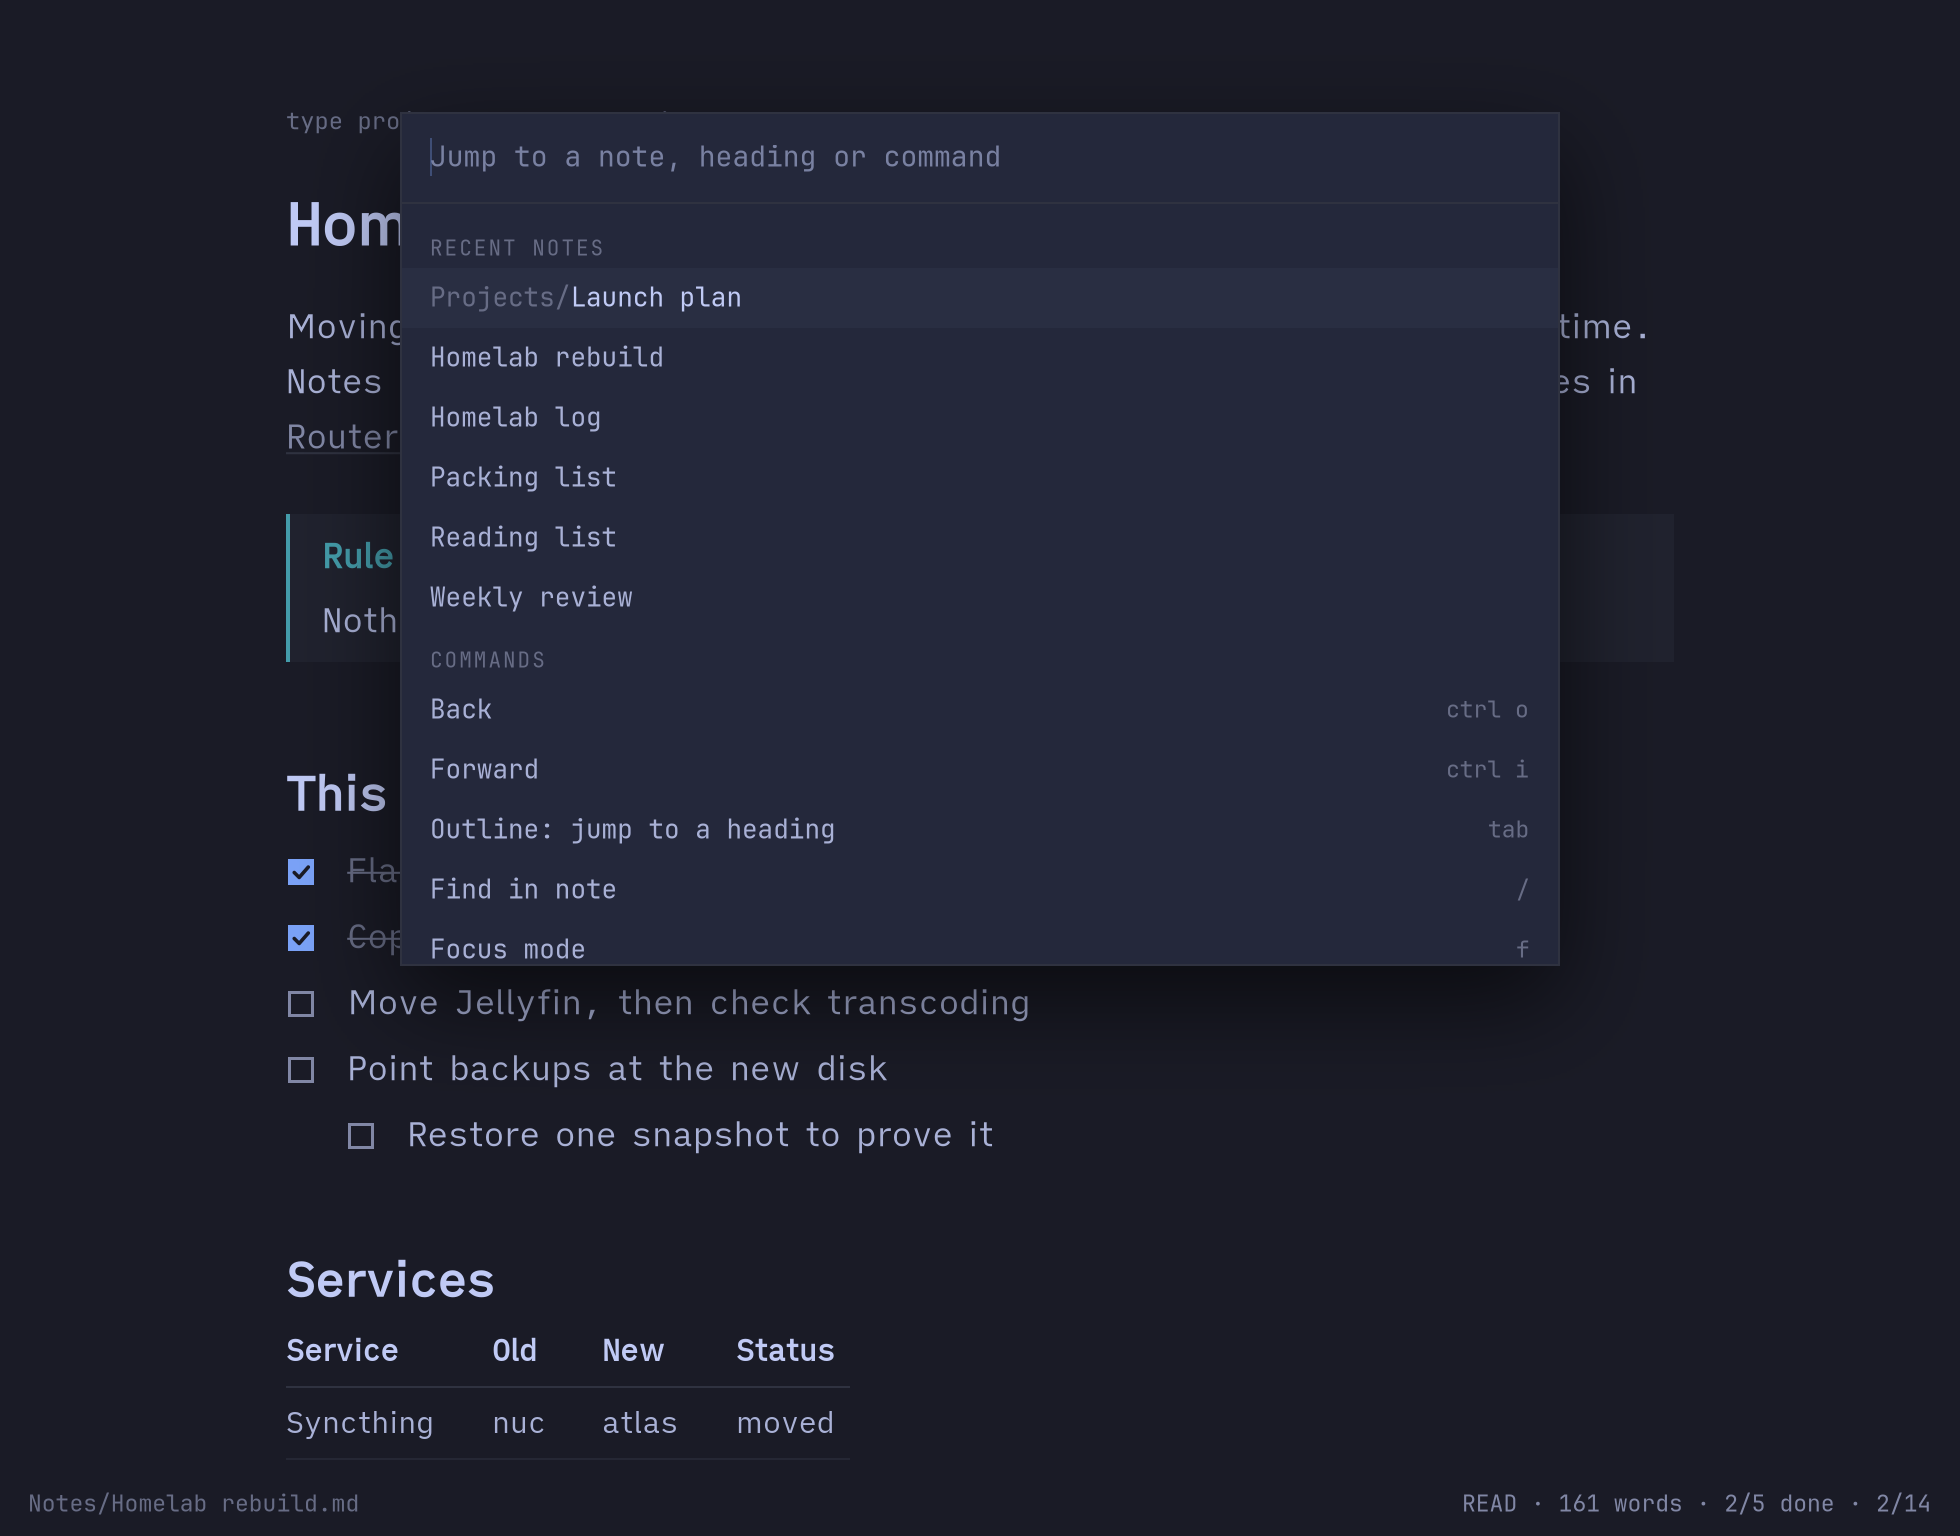The image size is (1960, 1536).
Task: Check Point backups at the new disk
Action: pyautogui.click(x=301, y=1070)
